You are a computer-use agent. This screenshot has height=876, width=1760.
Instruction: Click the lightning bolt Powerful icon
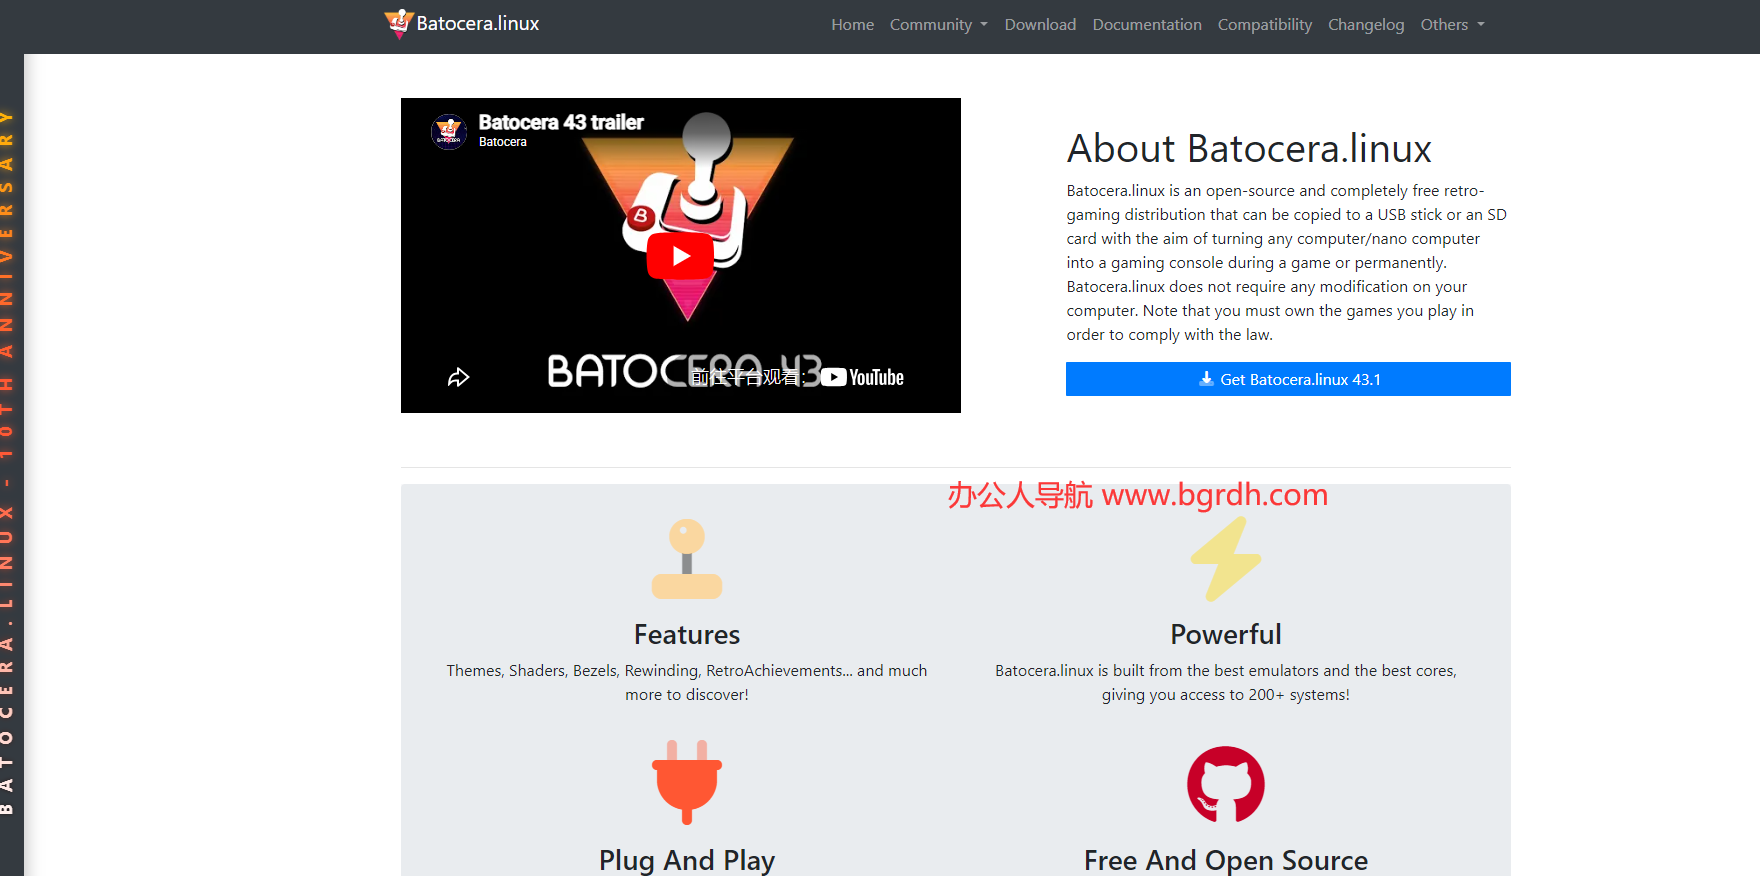[x=1226, y=559]
